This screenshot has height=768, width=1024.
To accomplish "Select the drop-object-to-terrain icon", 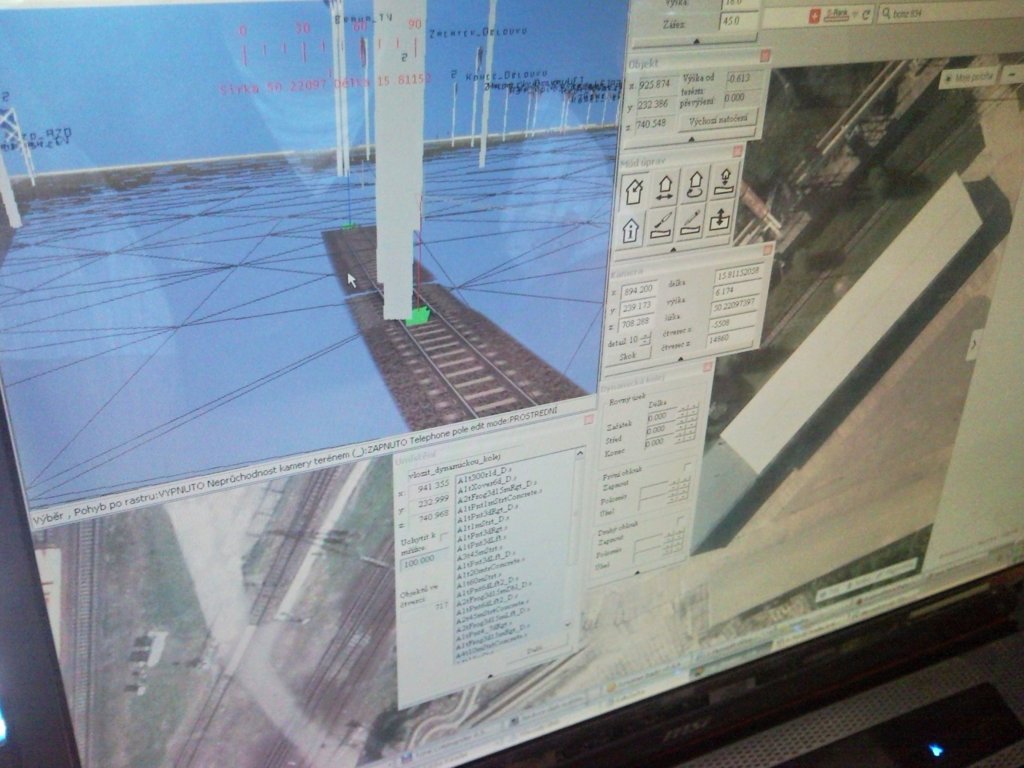I will click(x=724, y=181).
